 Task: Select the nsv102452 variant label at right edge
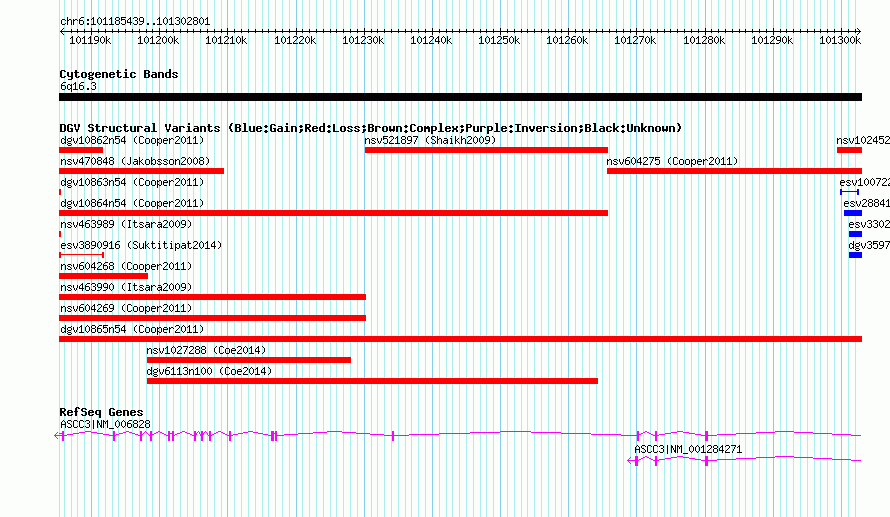coord(863,140)
